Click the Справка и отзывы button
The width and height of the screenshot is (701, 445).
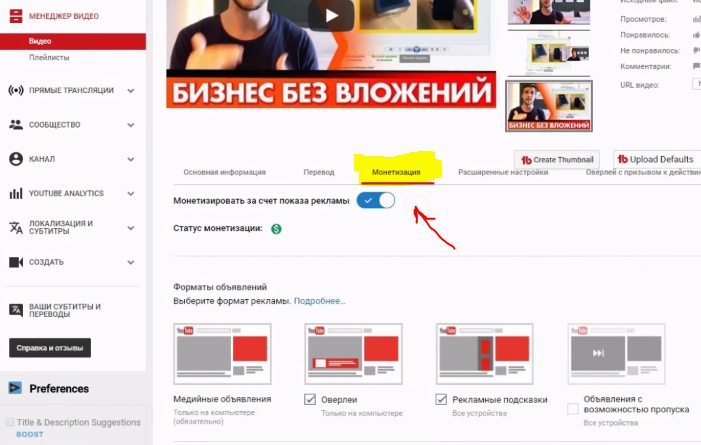click(x=50, y=348)
